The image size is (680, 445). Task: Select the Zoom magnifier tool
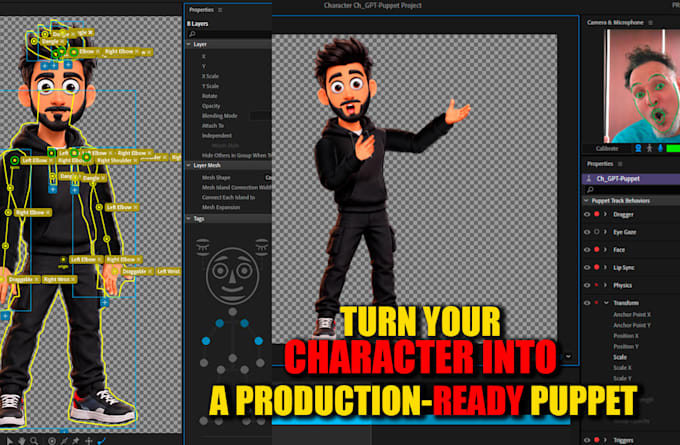34,441
